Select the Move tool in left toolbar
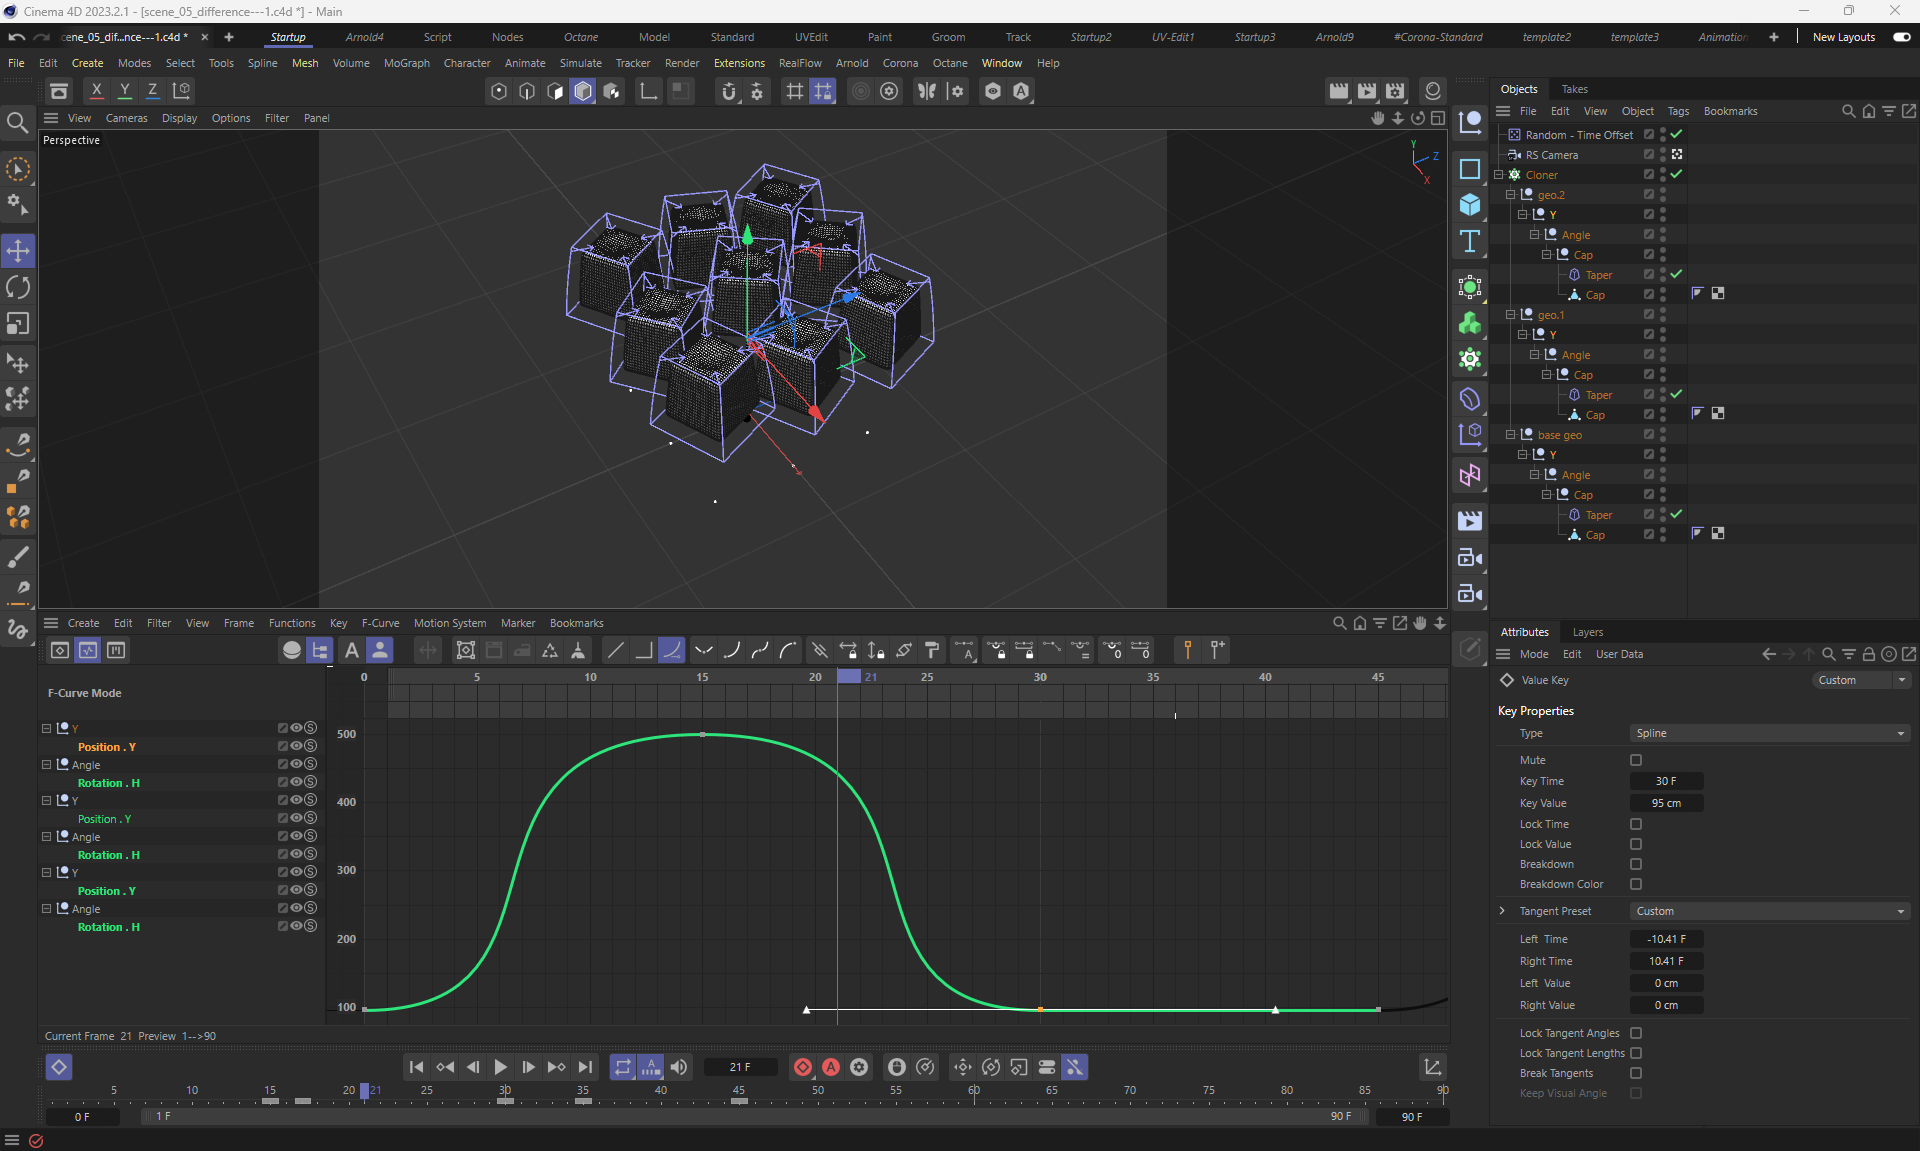The width and height of the screenshot is (1920, 1151). [18, 250]
